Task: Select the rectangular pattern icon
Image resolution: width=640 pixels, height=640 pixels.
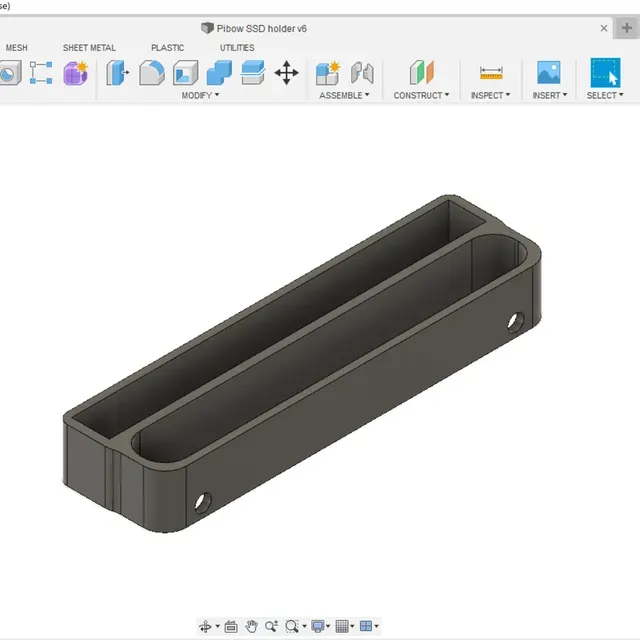Action: (x=41, y=73)
